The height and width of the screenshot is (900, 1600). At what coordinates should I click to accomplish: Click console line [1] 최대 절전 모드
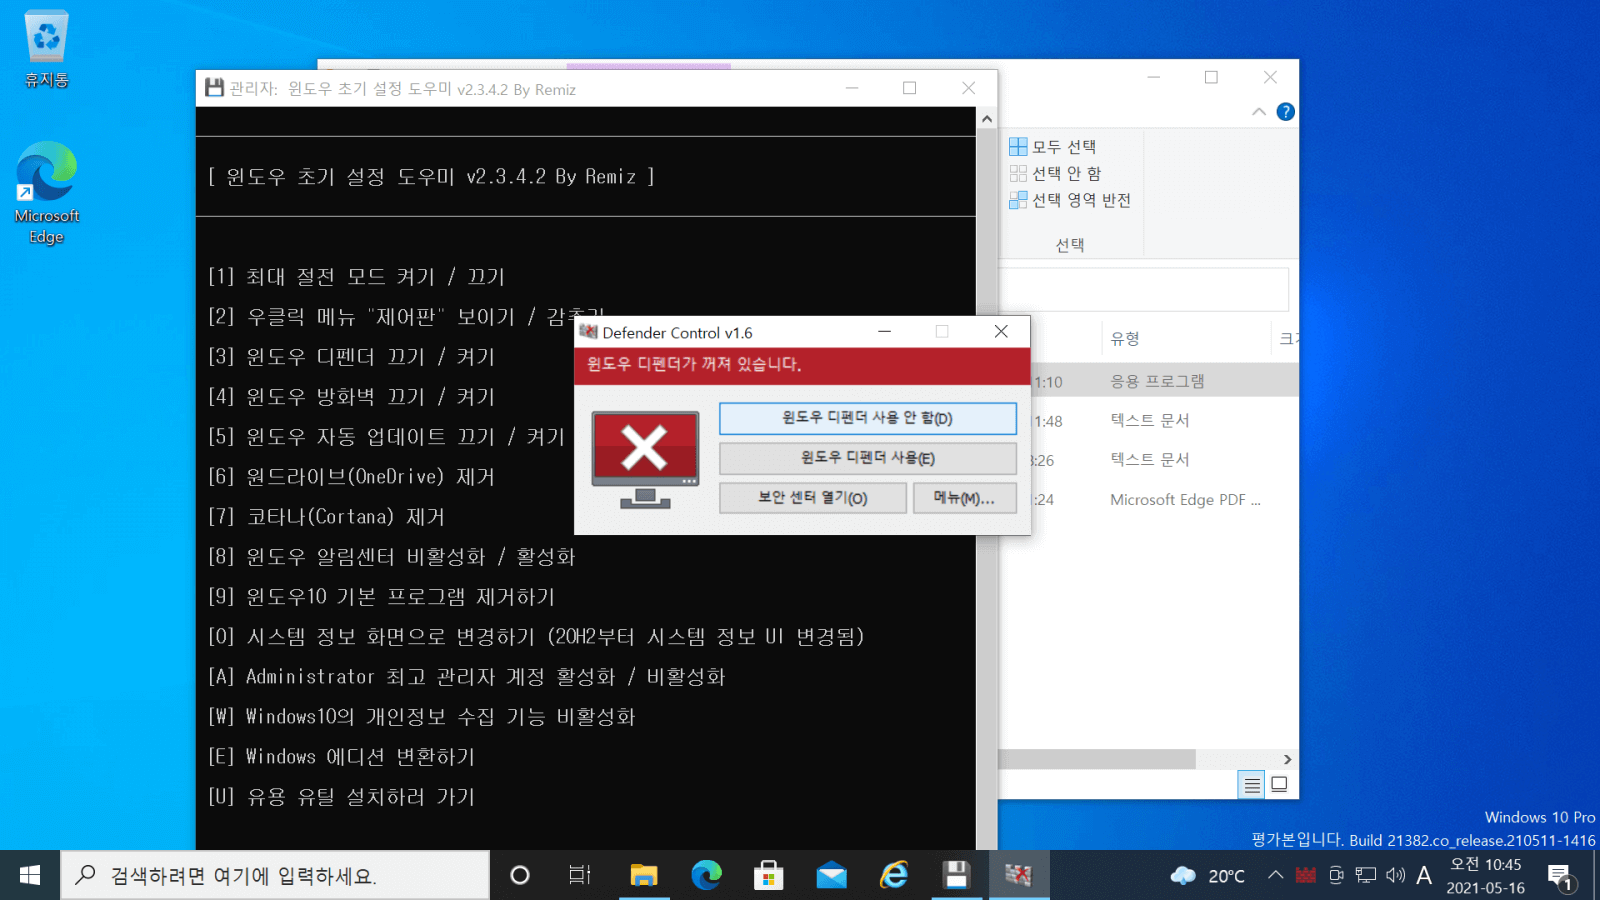click(356, 276)
